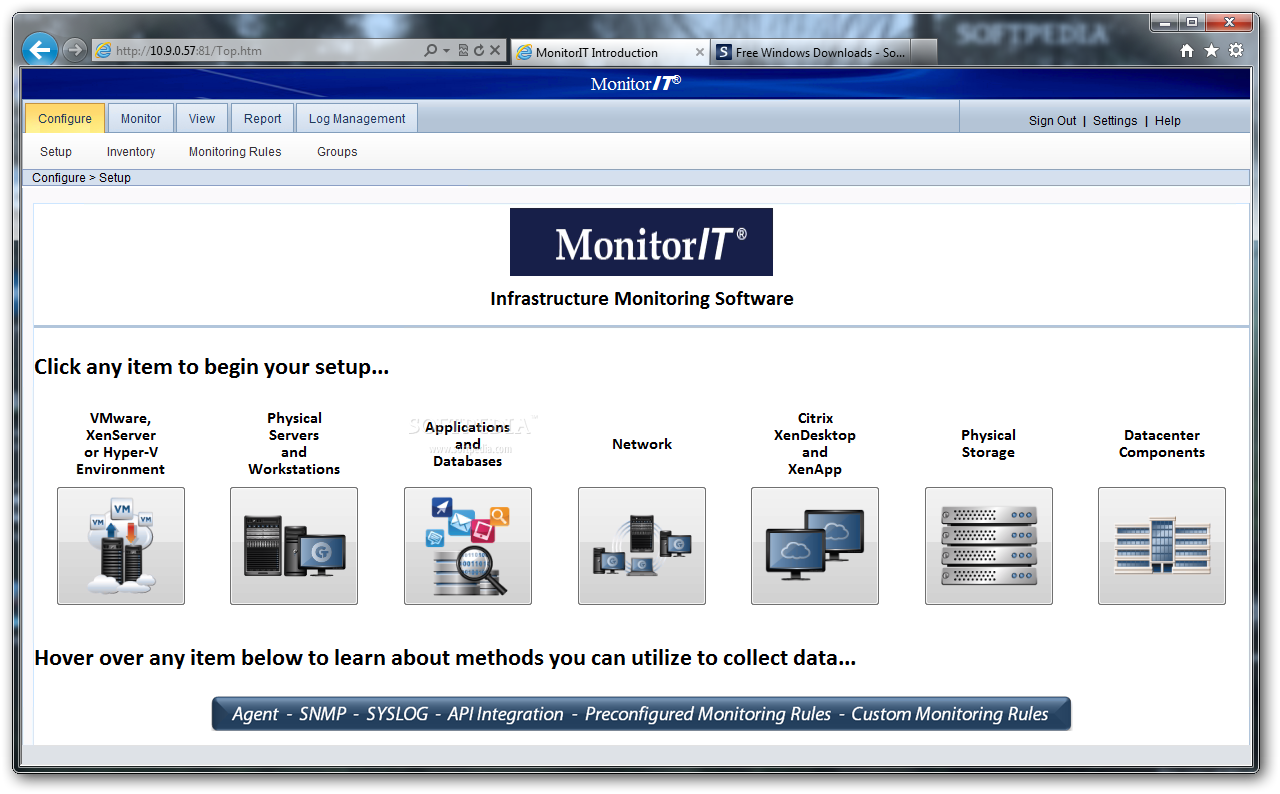This screenshot has height=794, width=1280.
Task: Open the Datacenter Components setup icon
Action: [x=1162, y=546]
